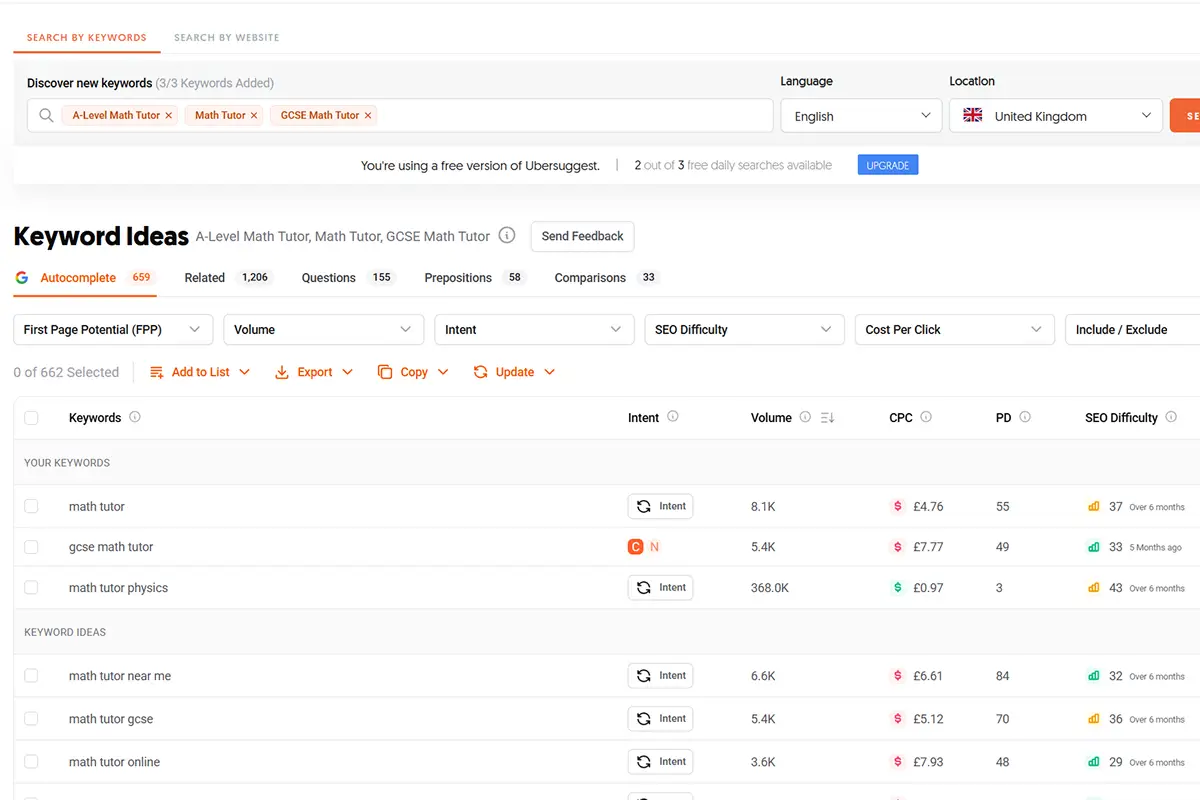Screen dimensions: 1200x800
Task: Click inside the keyword search input field
Action: (x=550, y=115)
